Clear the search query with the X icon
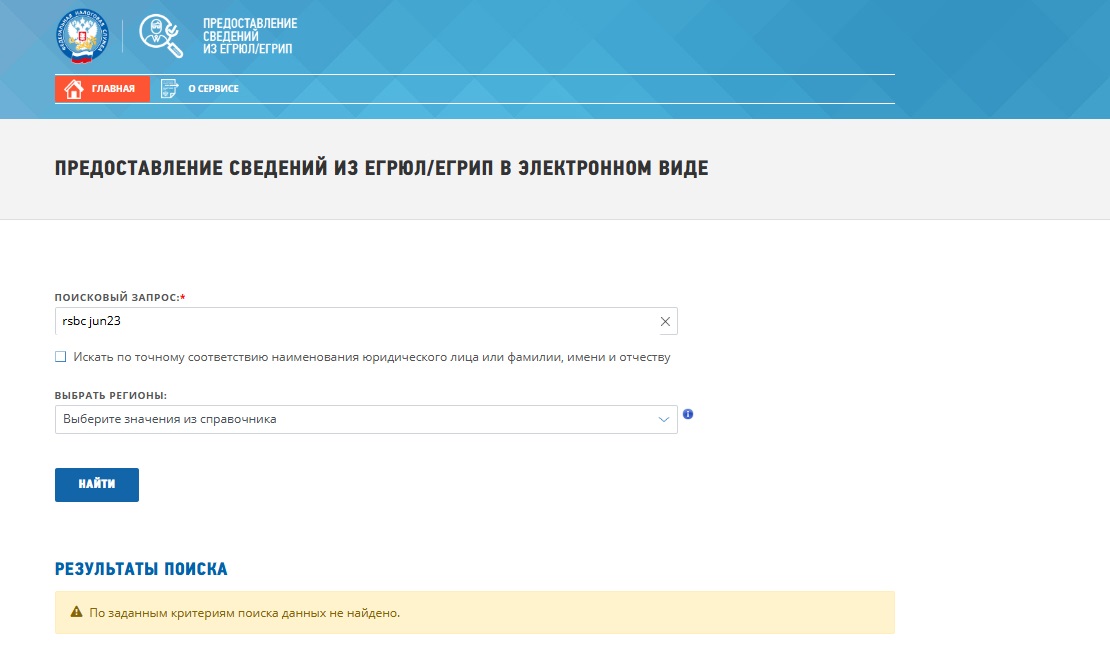Image resolution: width=1110 pixels, height=649 pixels. click(x=665, y=321)
